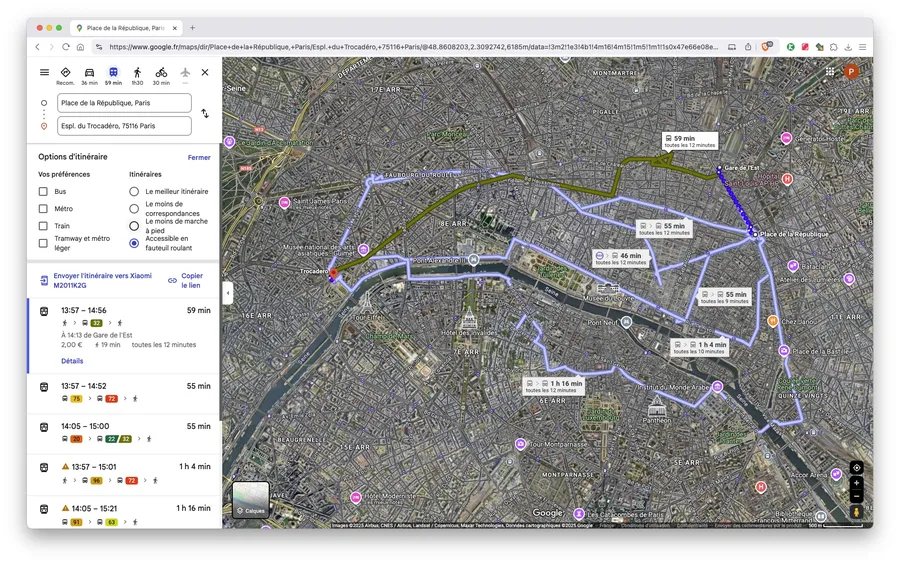The image size is (900, 564).
Task: Swap origin and destination
Action: click(205, 114)
